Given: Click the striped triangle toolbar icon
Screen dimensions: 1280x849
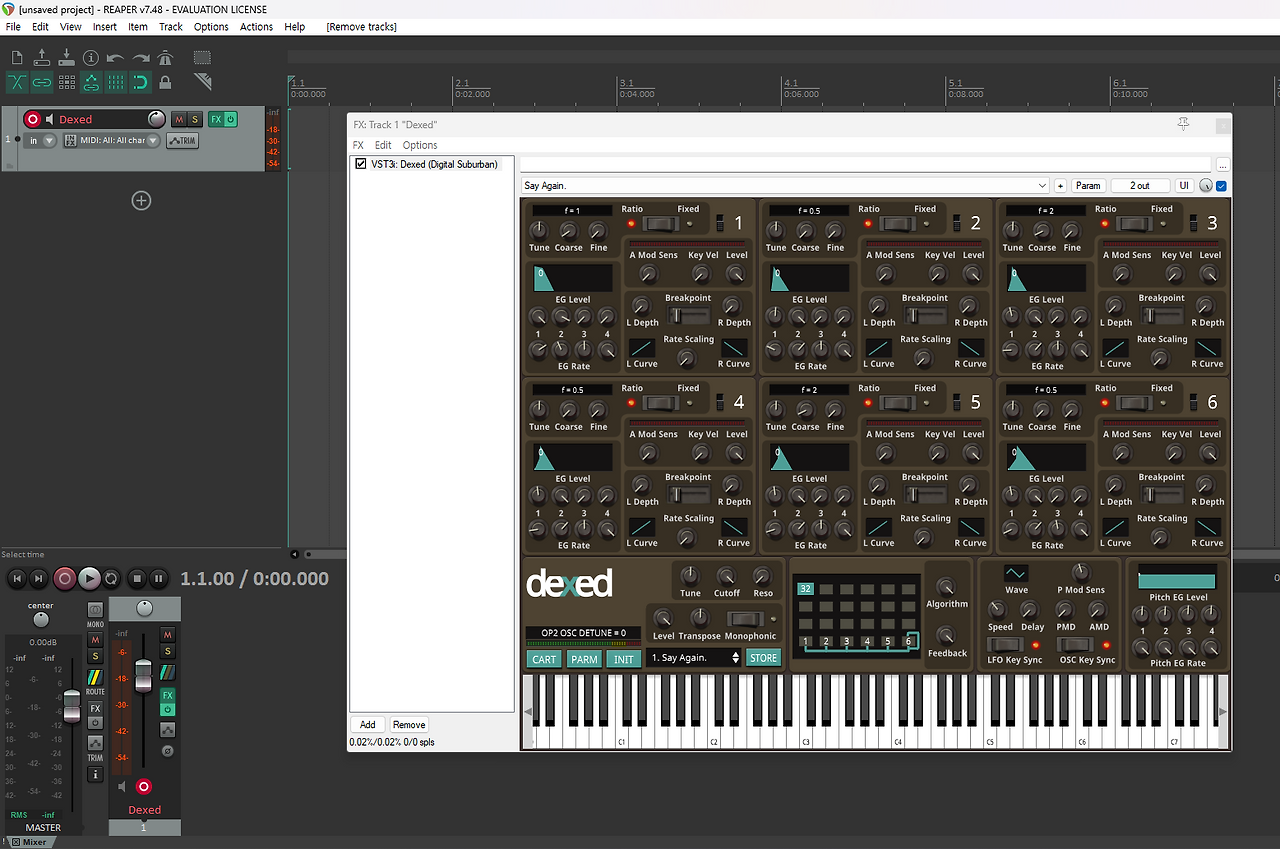Looking at the screenshot, I should pyautogui.click(x=202, y=82).
